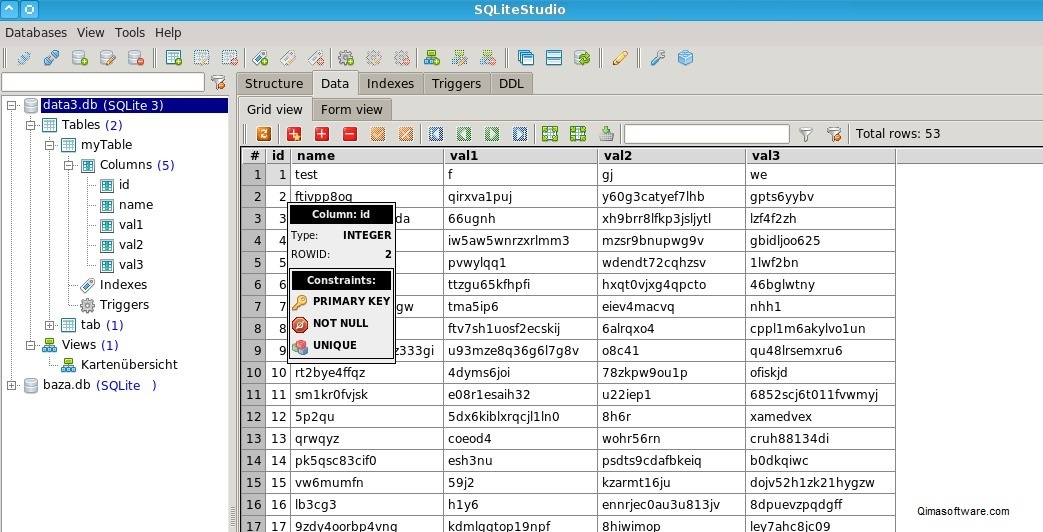The width and height of the screenshot is (1043, 532).
Task: Collapse the myTable node
Action: (50, 145)
